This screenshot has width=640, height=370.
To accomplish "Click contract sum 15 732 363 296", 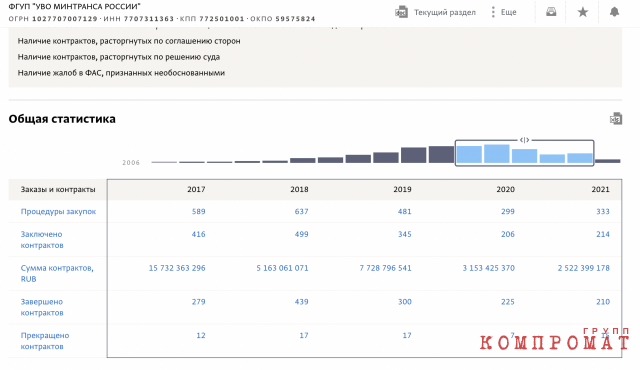I will click(x=177, y=268).
